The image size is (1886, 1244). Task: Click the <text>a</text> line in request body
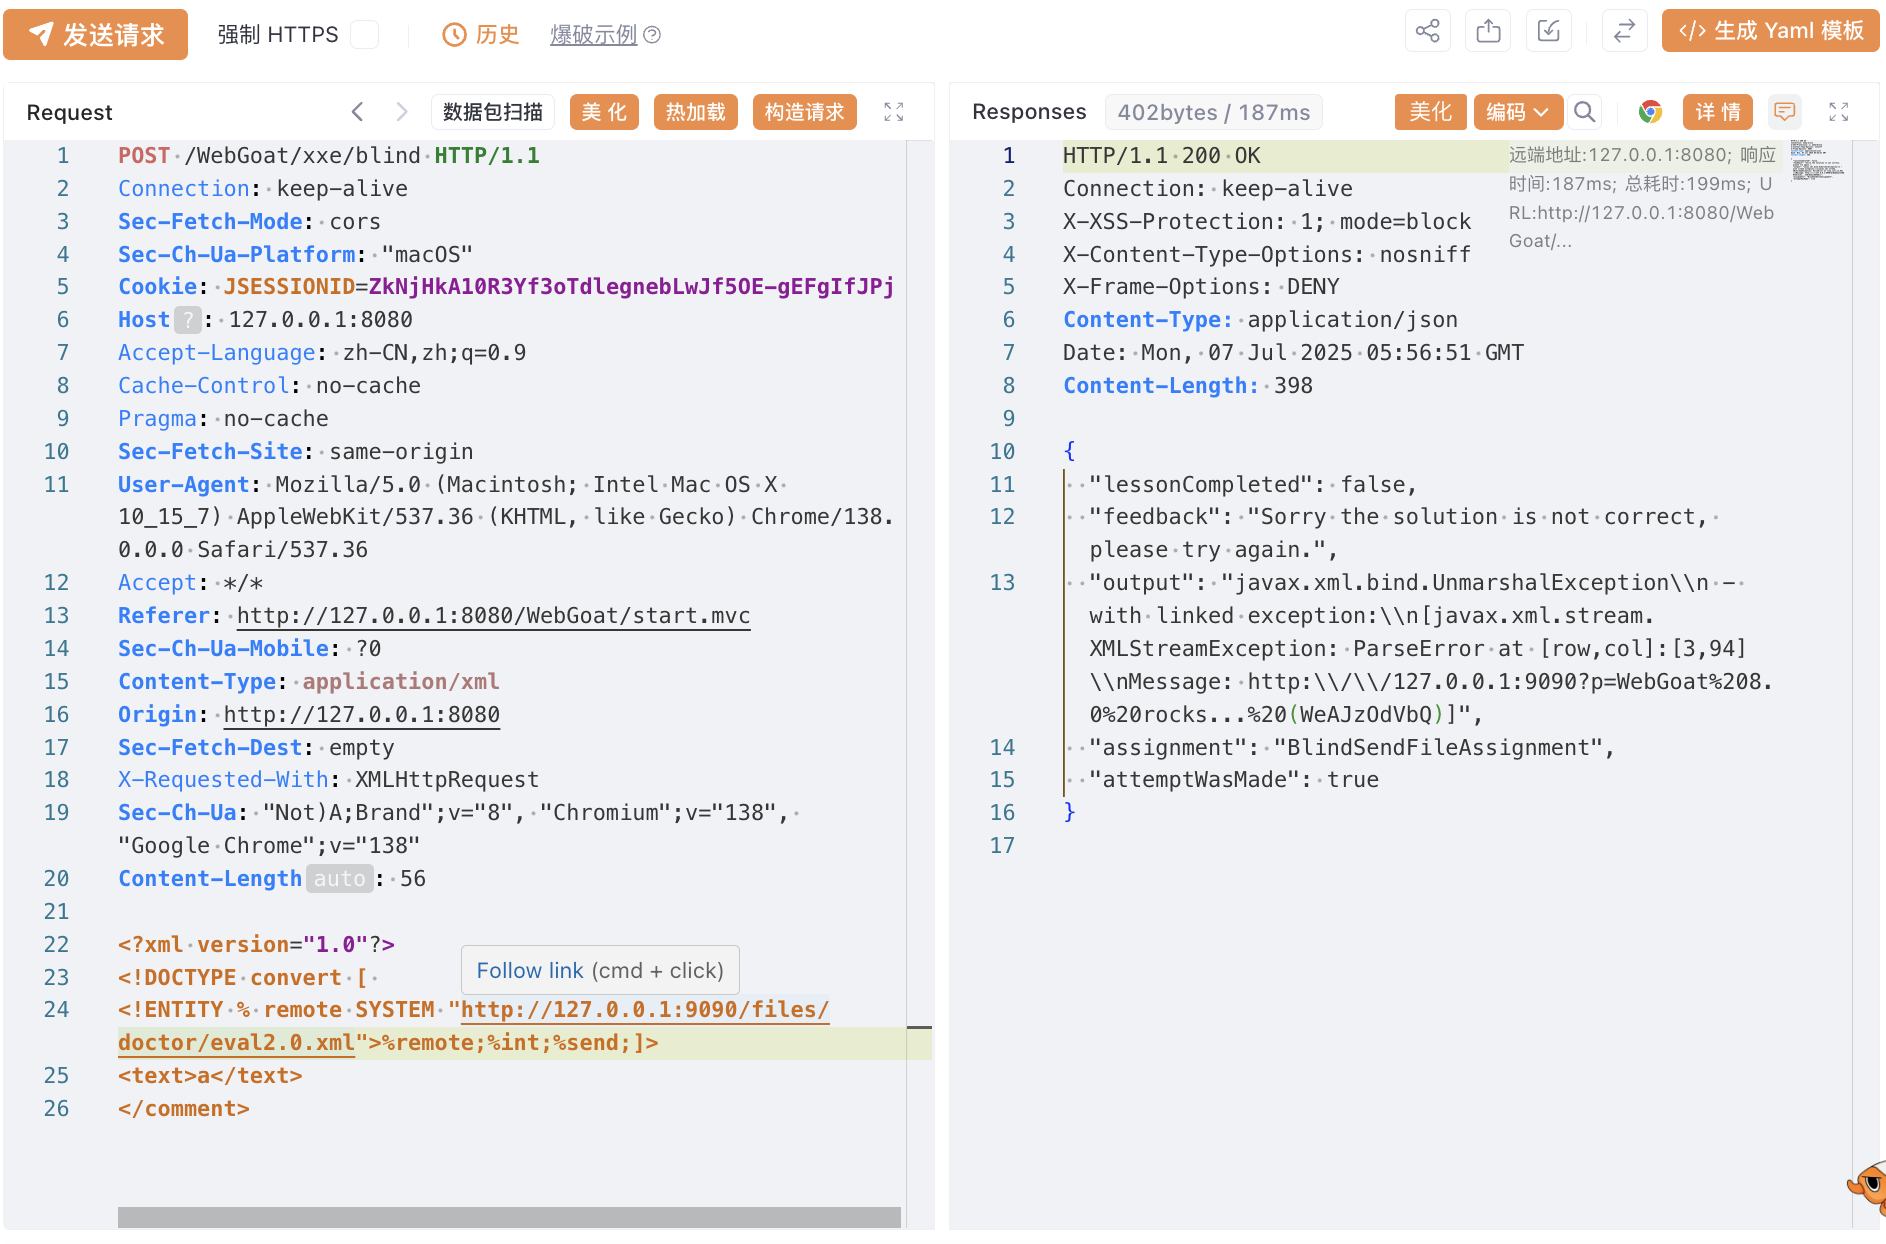(x=210, y=1076)
